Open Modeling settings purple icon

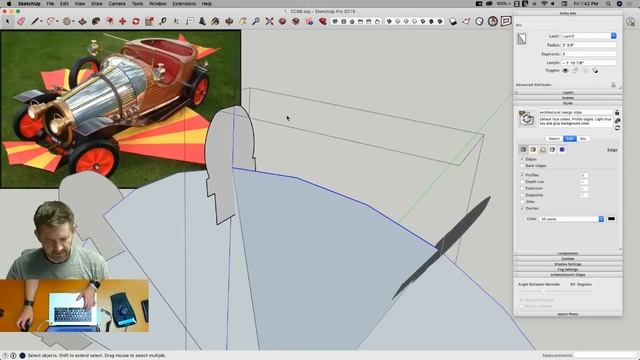coord(562,150)
